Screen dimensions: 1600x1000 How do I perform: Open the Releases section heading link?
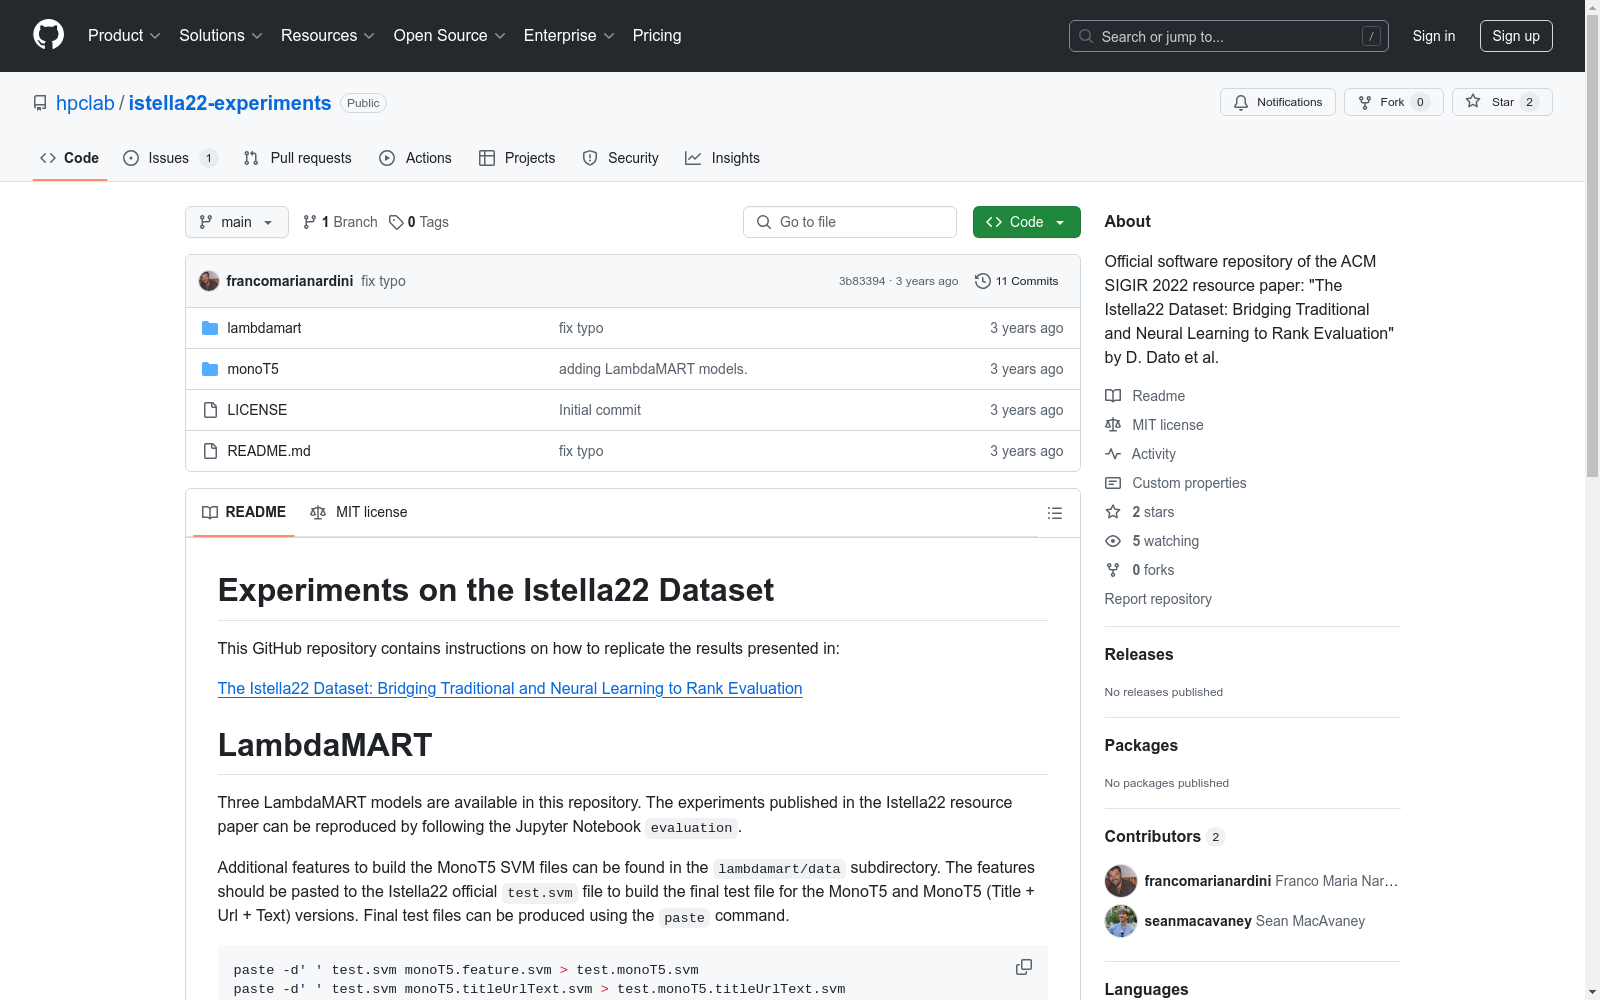[1139, 655]
